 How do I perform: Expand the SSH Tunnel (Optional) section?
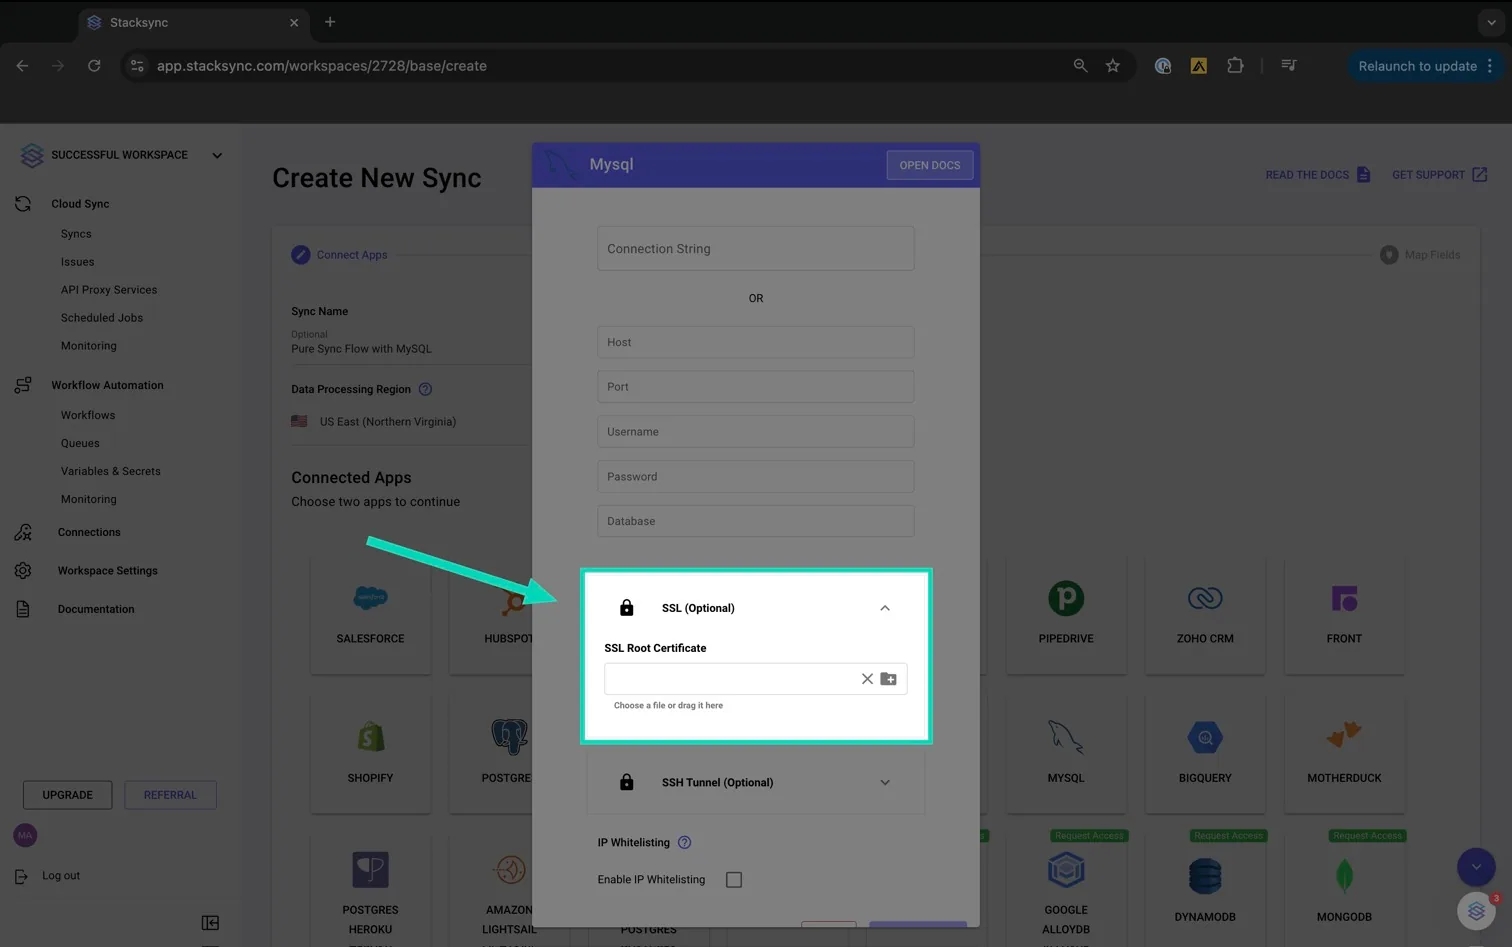[x=885, y=782]
